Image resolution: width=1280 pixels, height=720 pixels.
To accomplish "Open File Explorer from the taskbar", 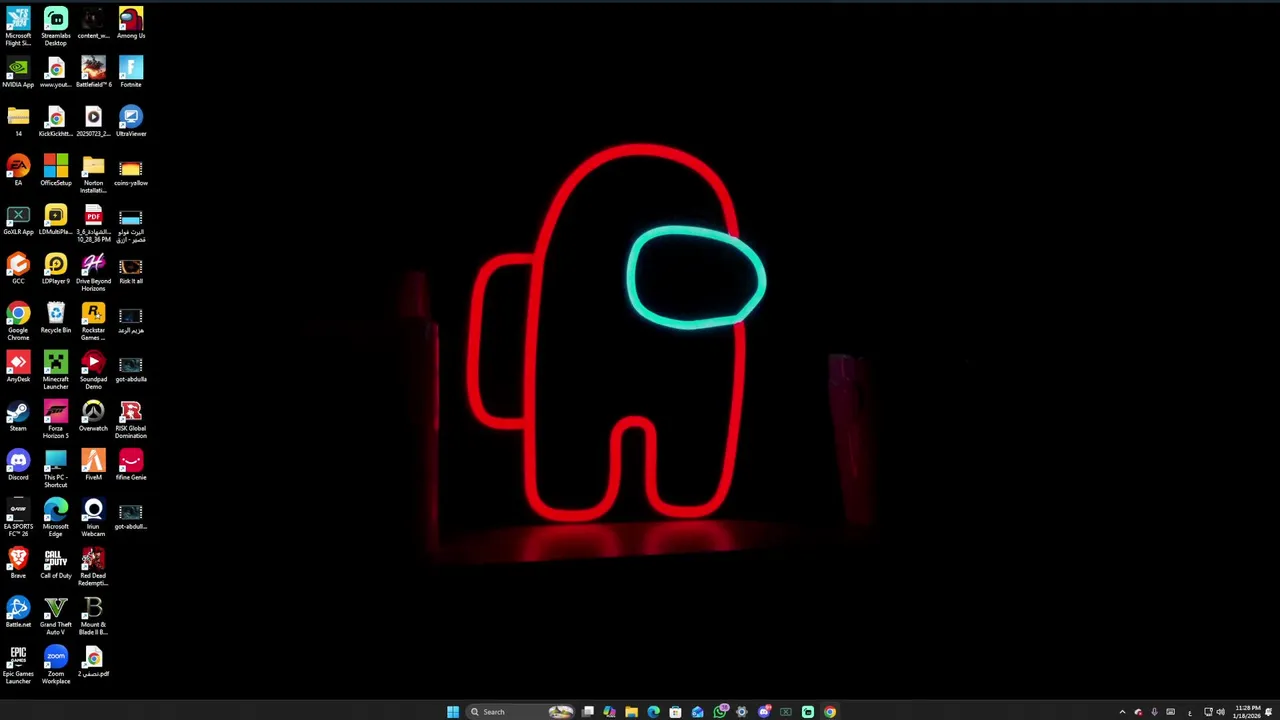I will click(631, 712).
